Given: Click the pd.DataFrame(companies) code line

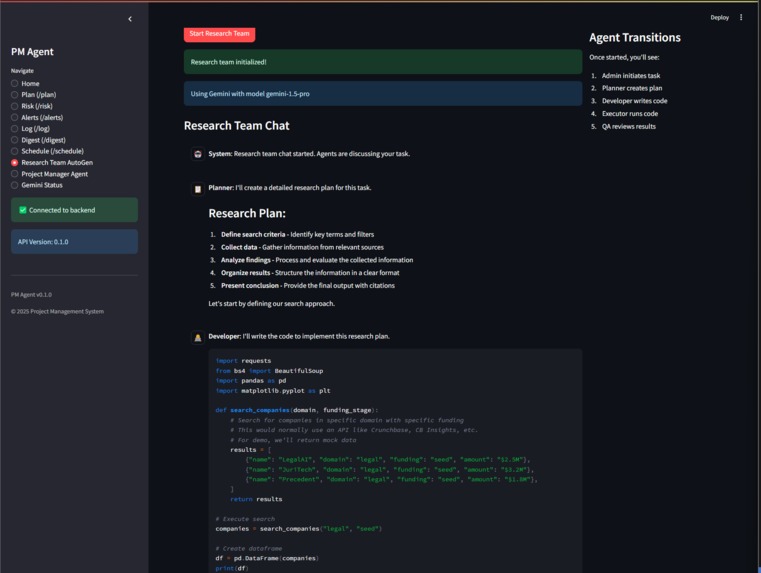Looking at the screenshot, I should [x=267, y=558].
